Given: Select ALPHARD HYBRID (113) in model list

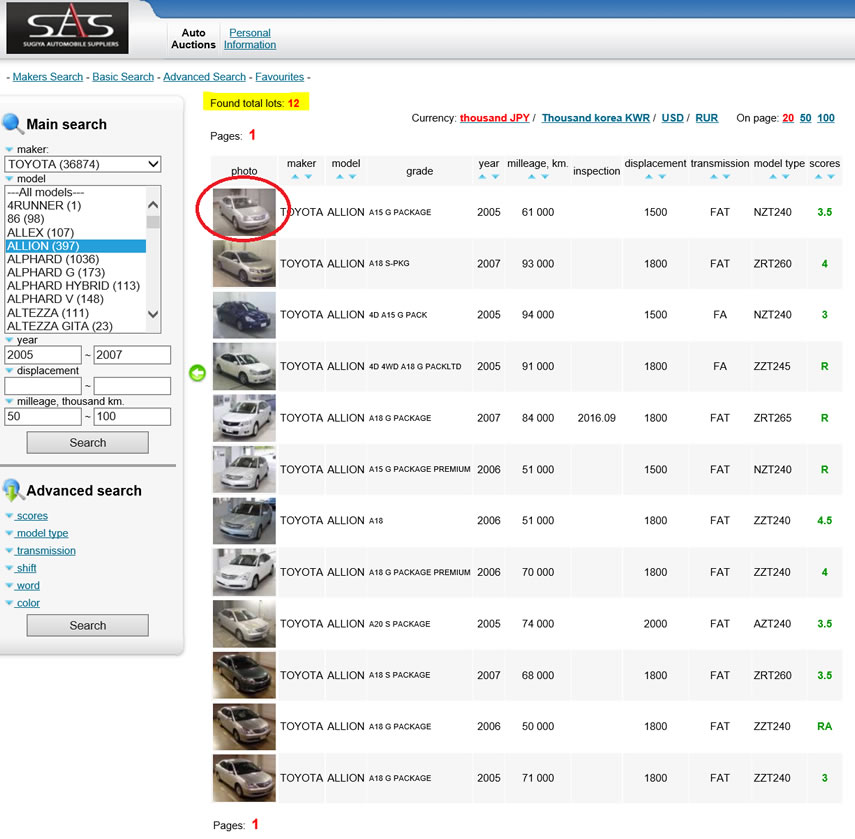Looking at the screenshot, I should coord(73,286).
